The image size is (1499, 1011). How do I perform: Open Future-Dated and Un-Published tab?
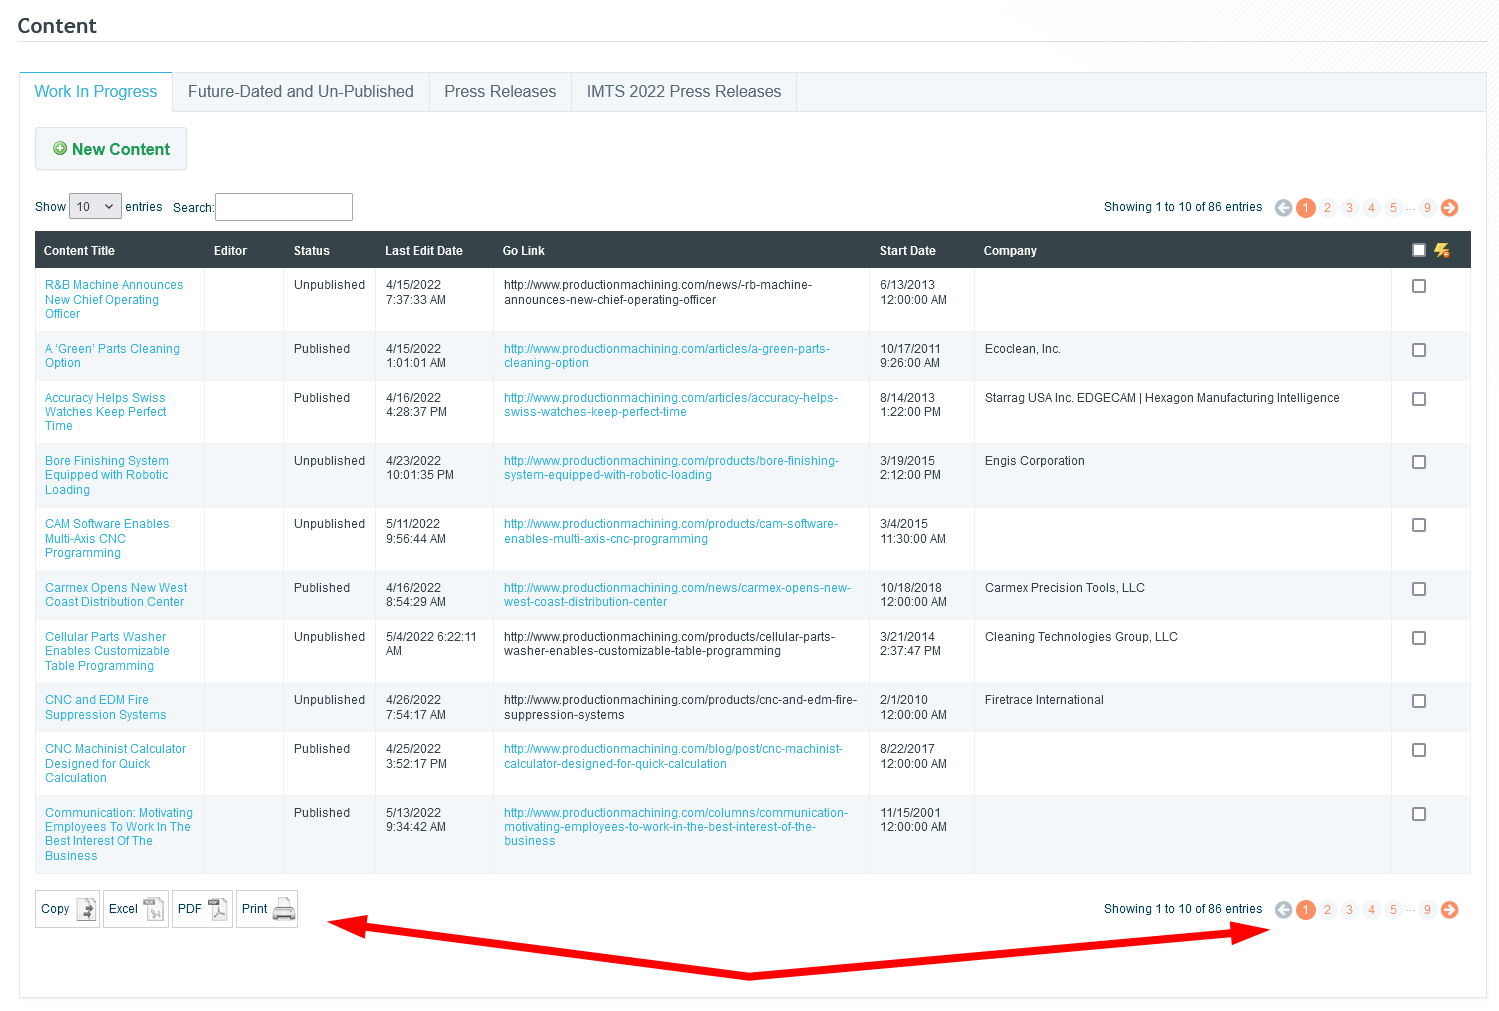click(x=300, y=92)
